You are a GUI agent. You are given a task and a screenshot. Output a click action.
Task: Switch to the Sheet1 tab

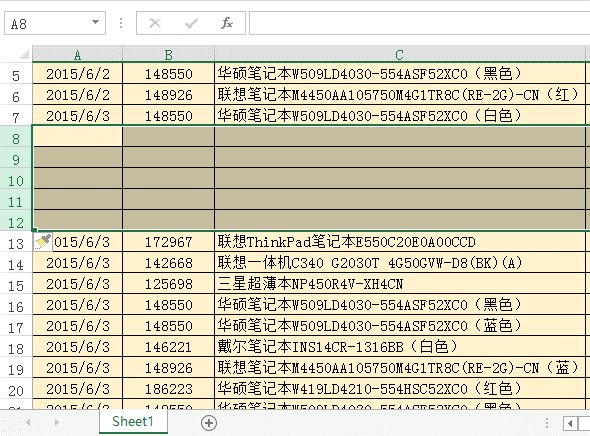click(x=133, y=421)
